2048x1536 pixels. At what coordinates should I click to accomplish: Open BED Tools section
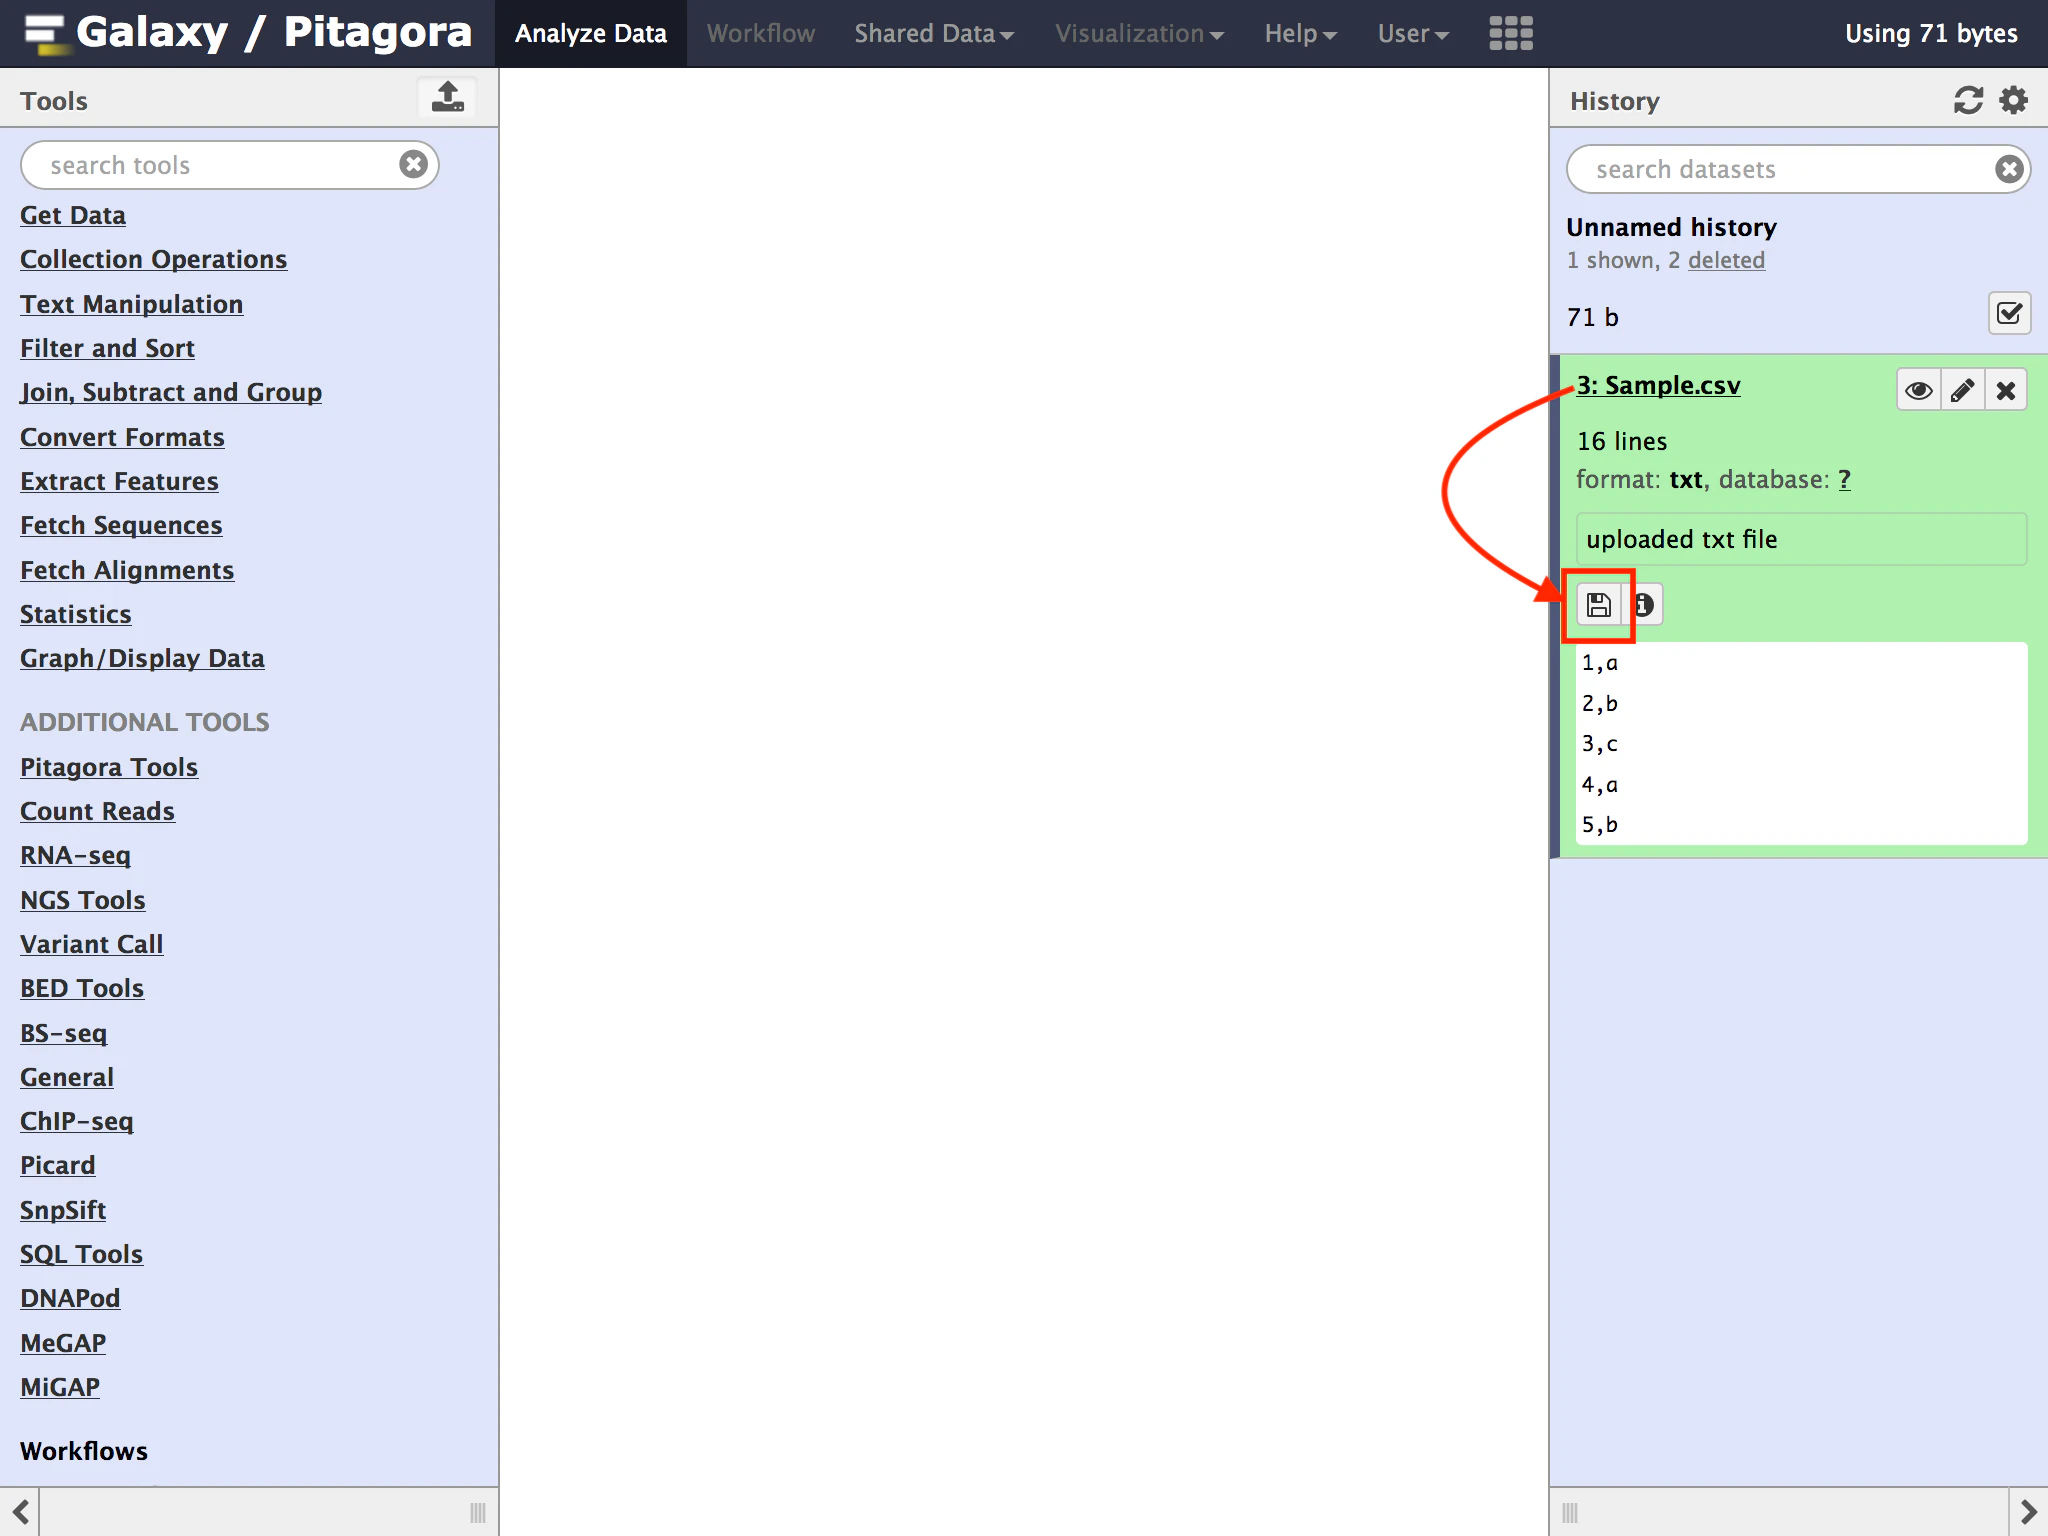point(82,988)
